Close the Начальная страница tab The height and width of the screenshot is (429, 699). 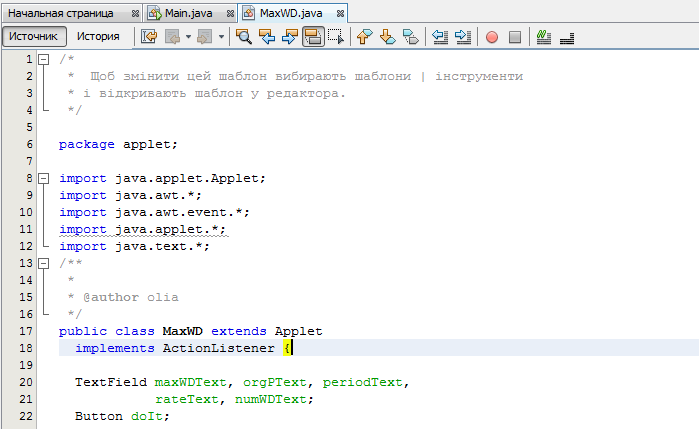point(135,14)
